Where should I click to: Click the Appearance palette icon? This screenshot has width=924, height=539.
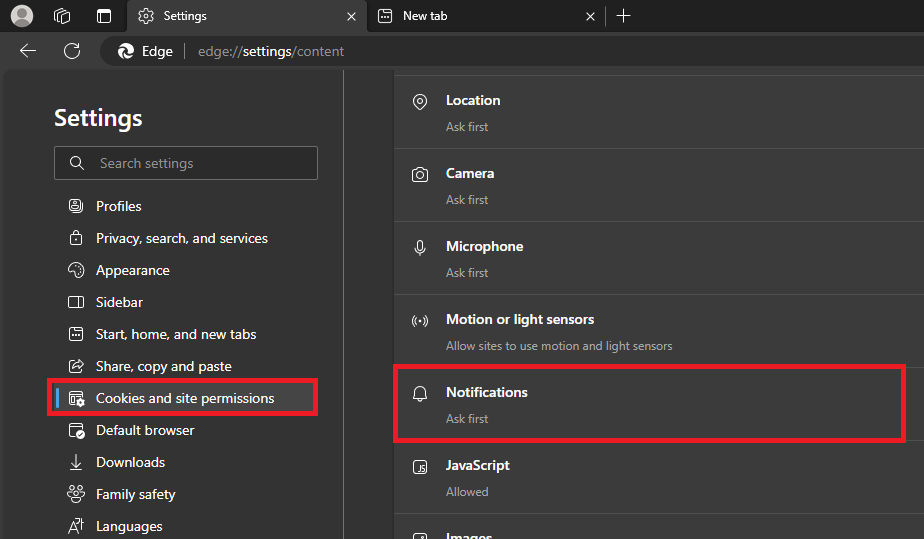coord(76,270)
